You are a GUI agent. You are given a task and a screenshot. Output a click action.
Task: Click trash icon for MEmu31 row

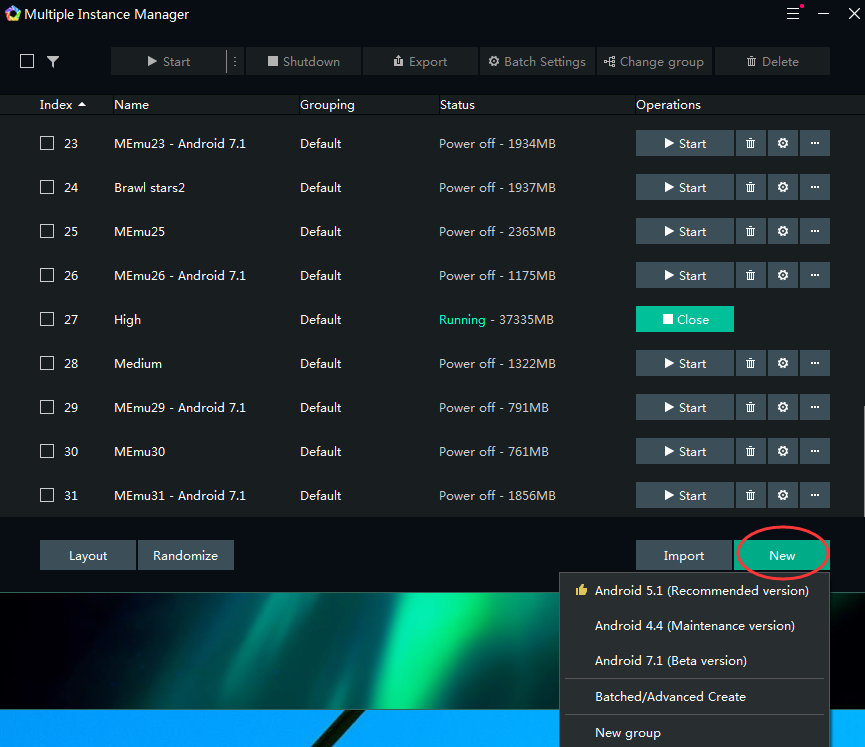750,496
